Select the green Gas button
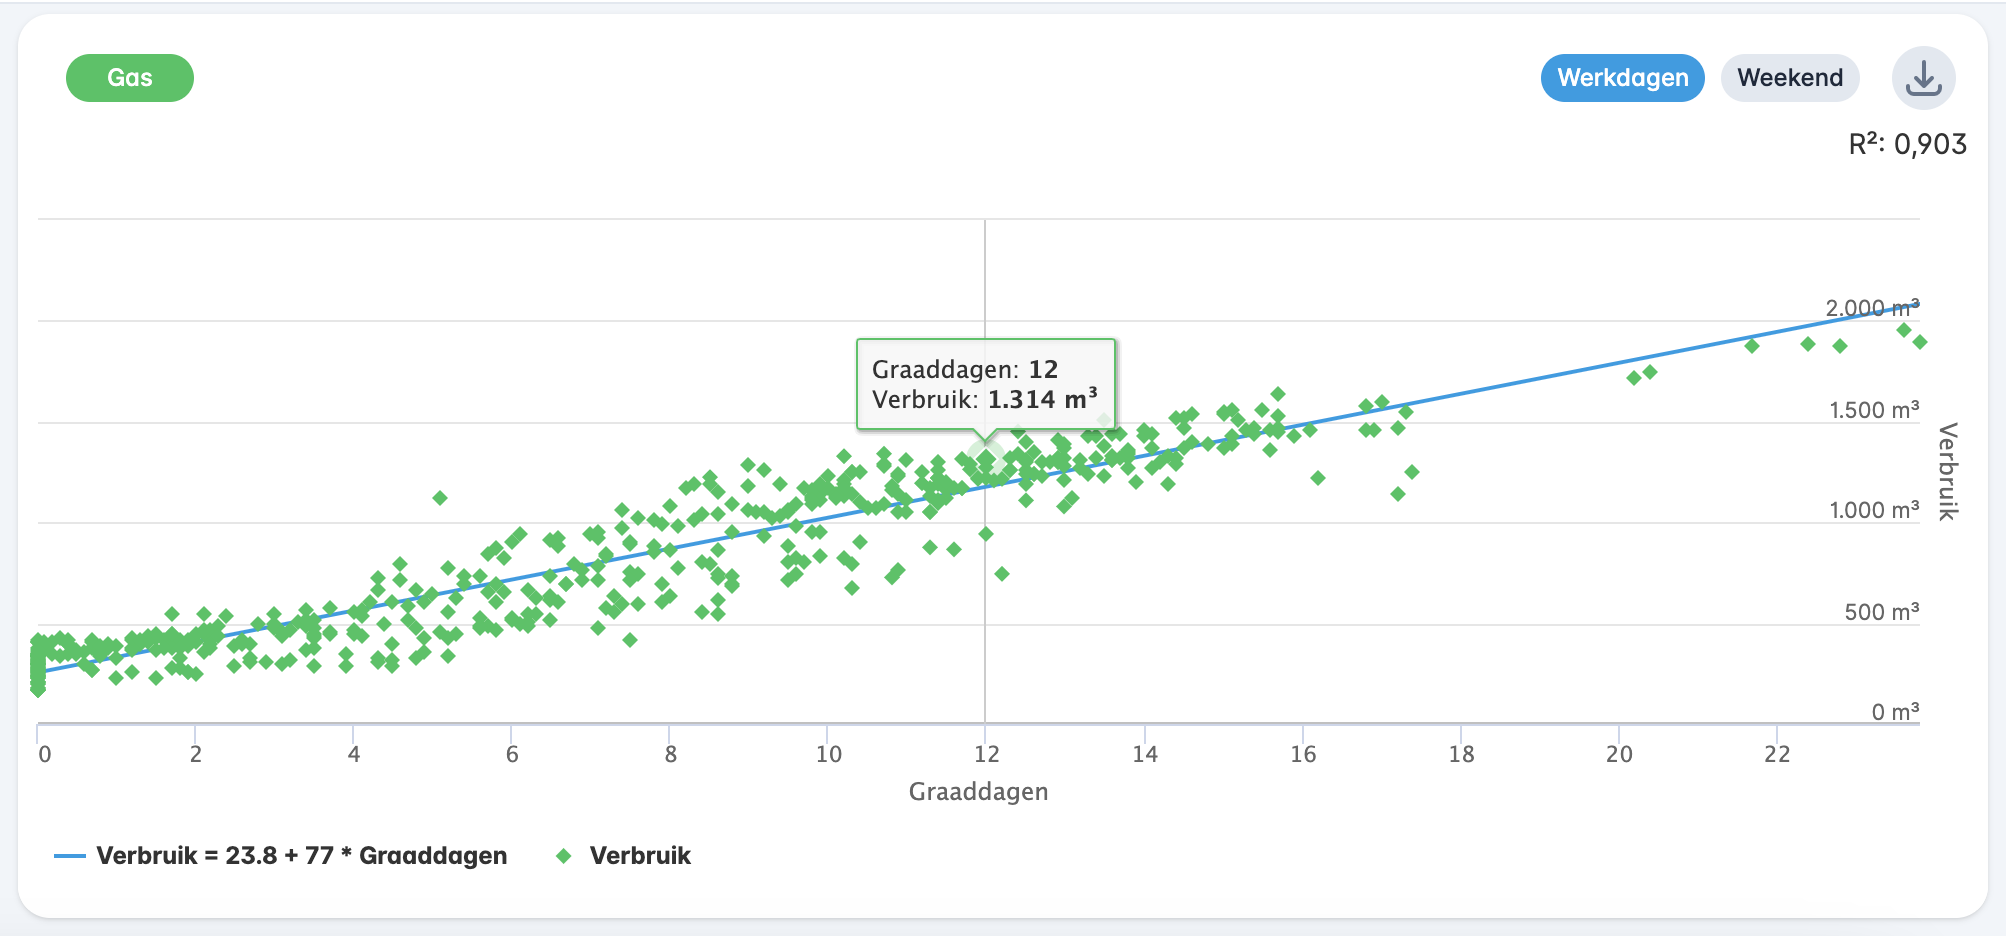Screen dimensions: 2006x936 pos(129,77)
